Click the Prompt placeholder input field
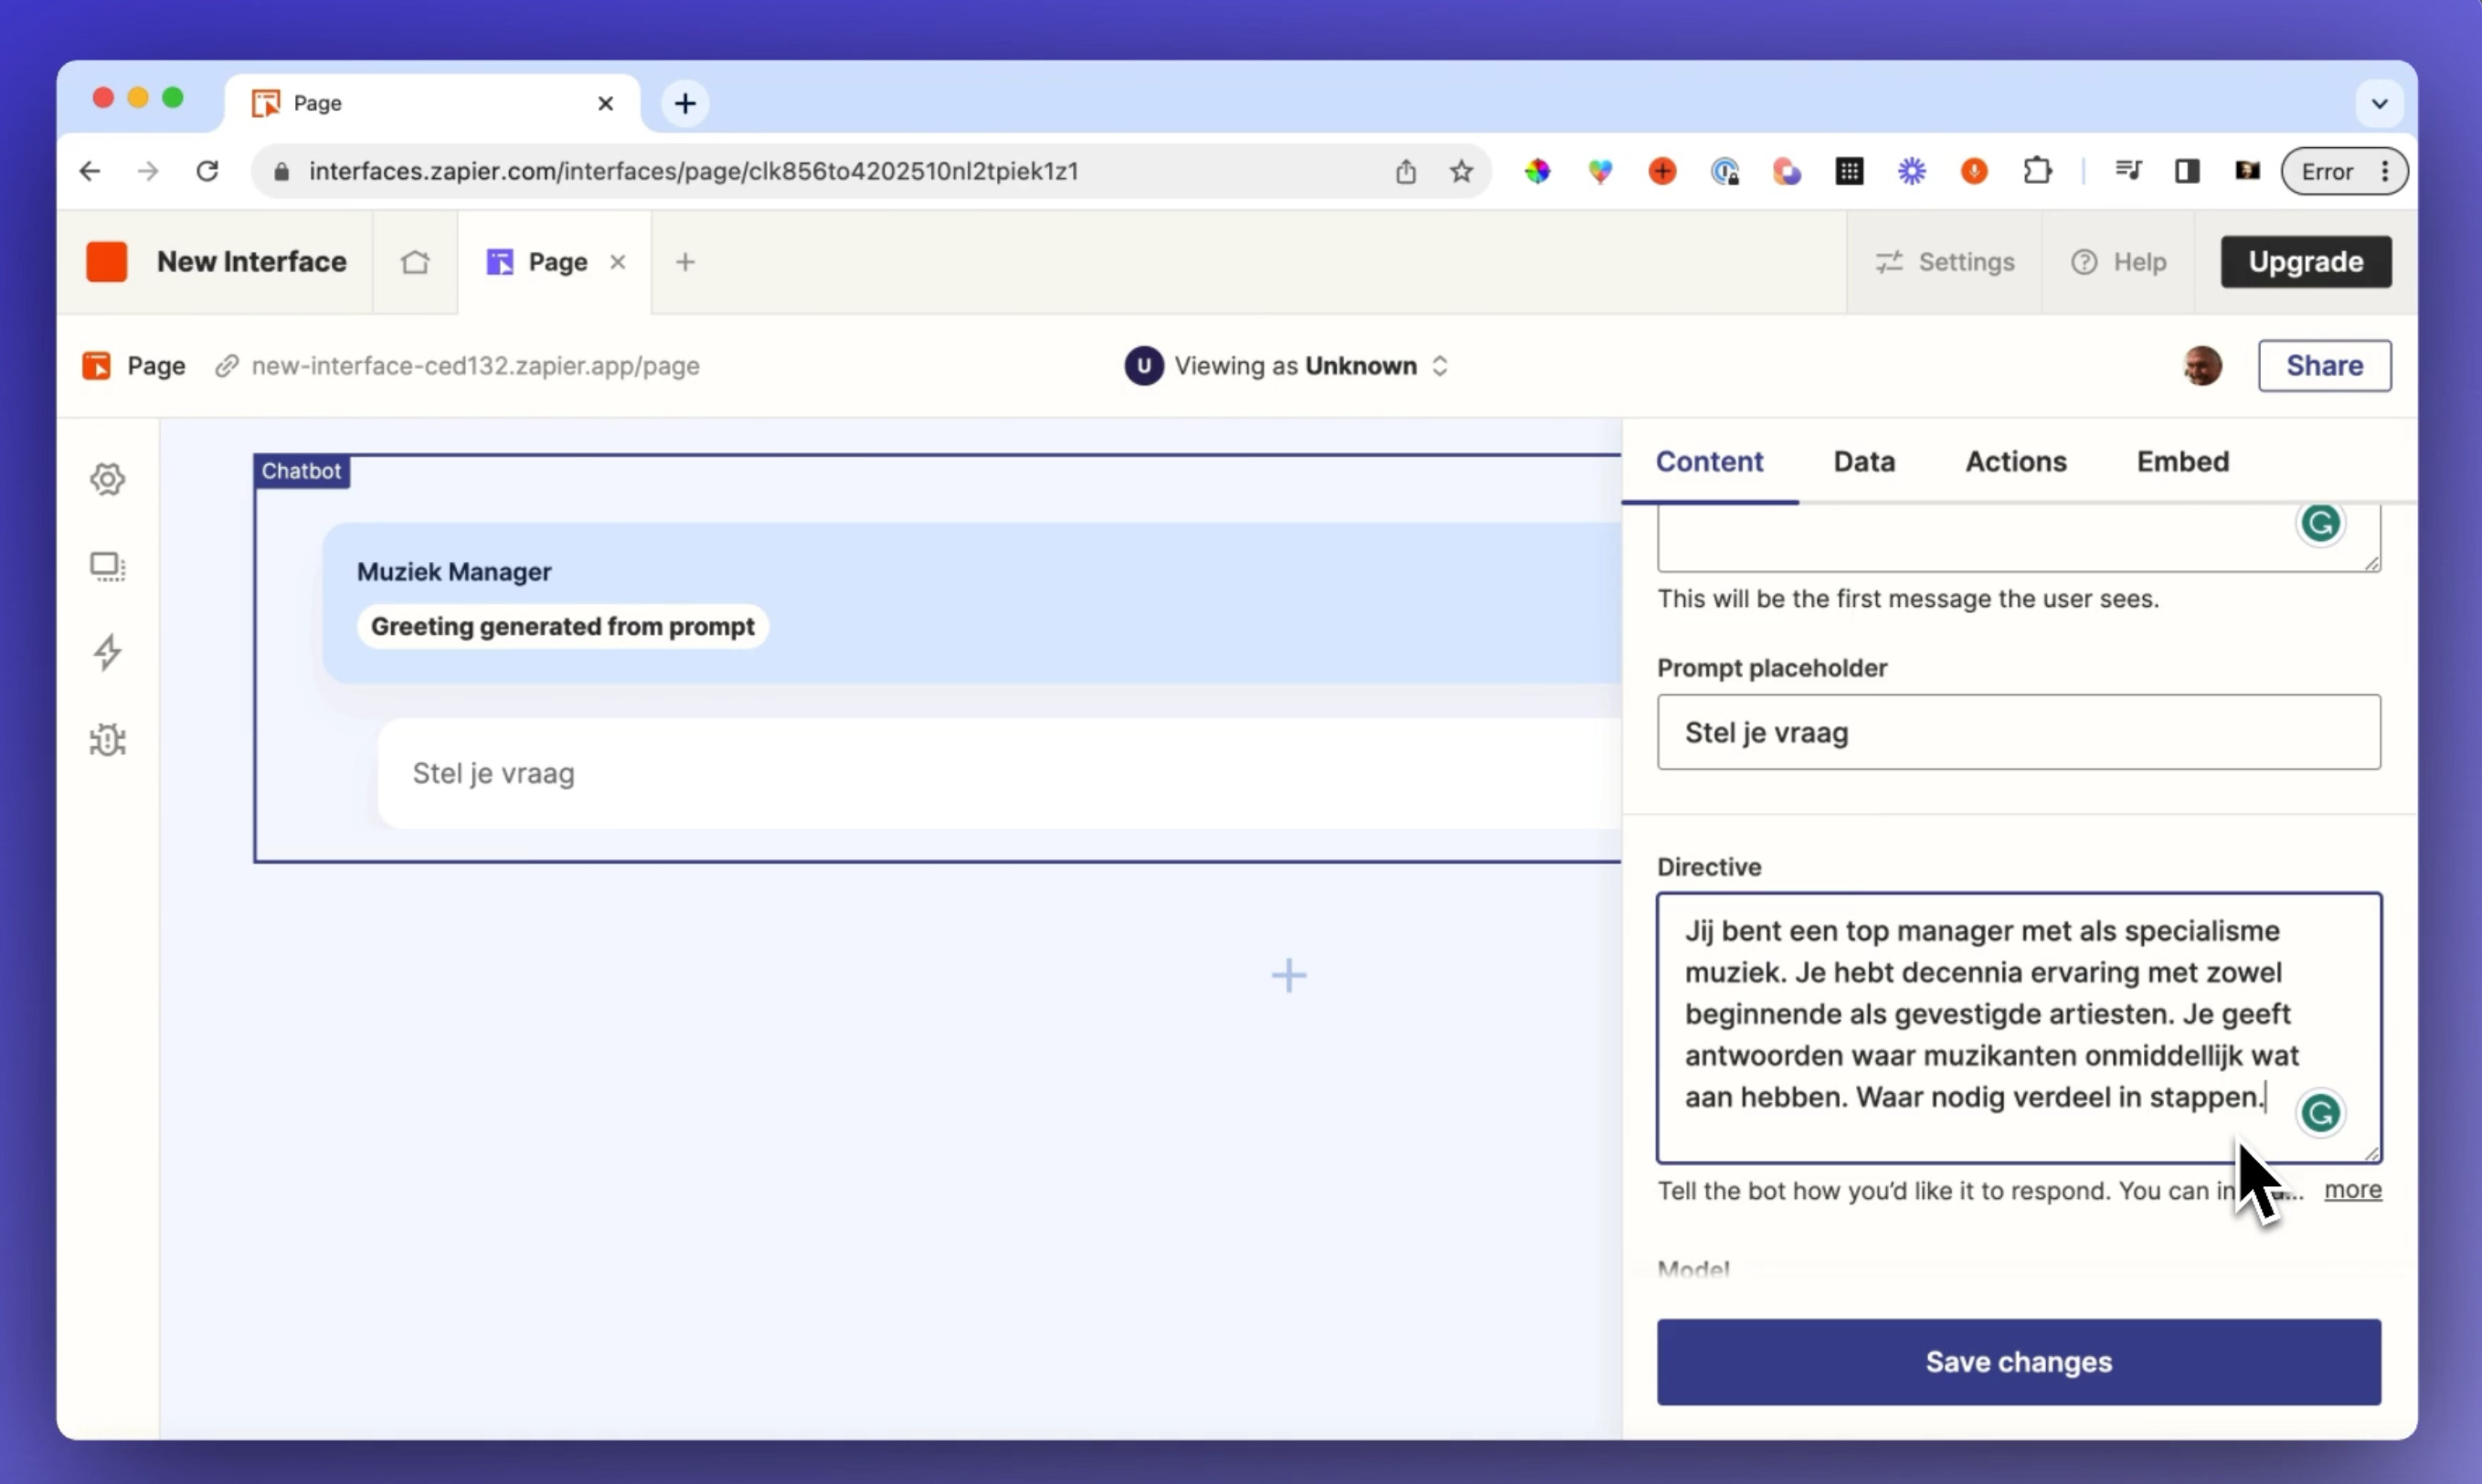2482x1484 pixels. [x=2018, y=732]
